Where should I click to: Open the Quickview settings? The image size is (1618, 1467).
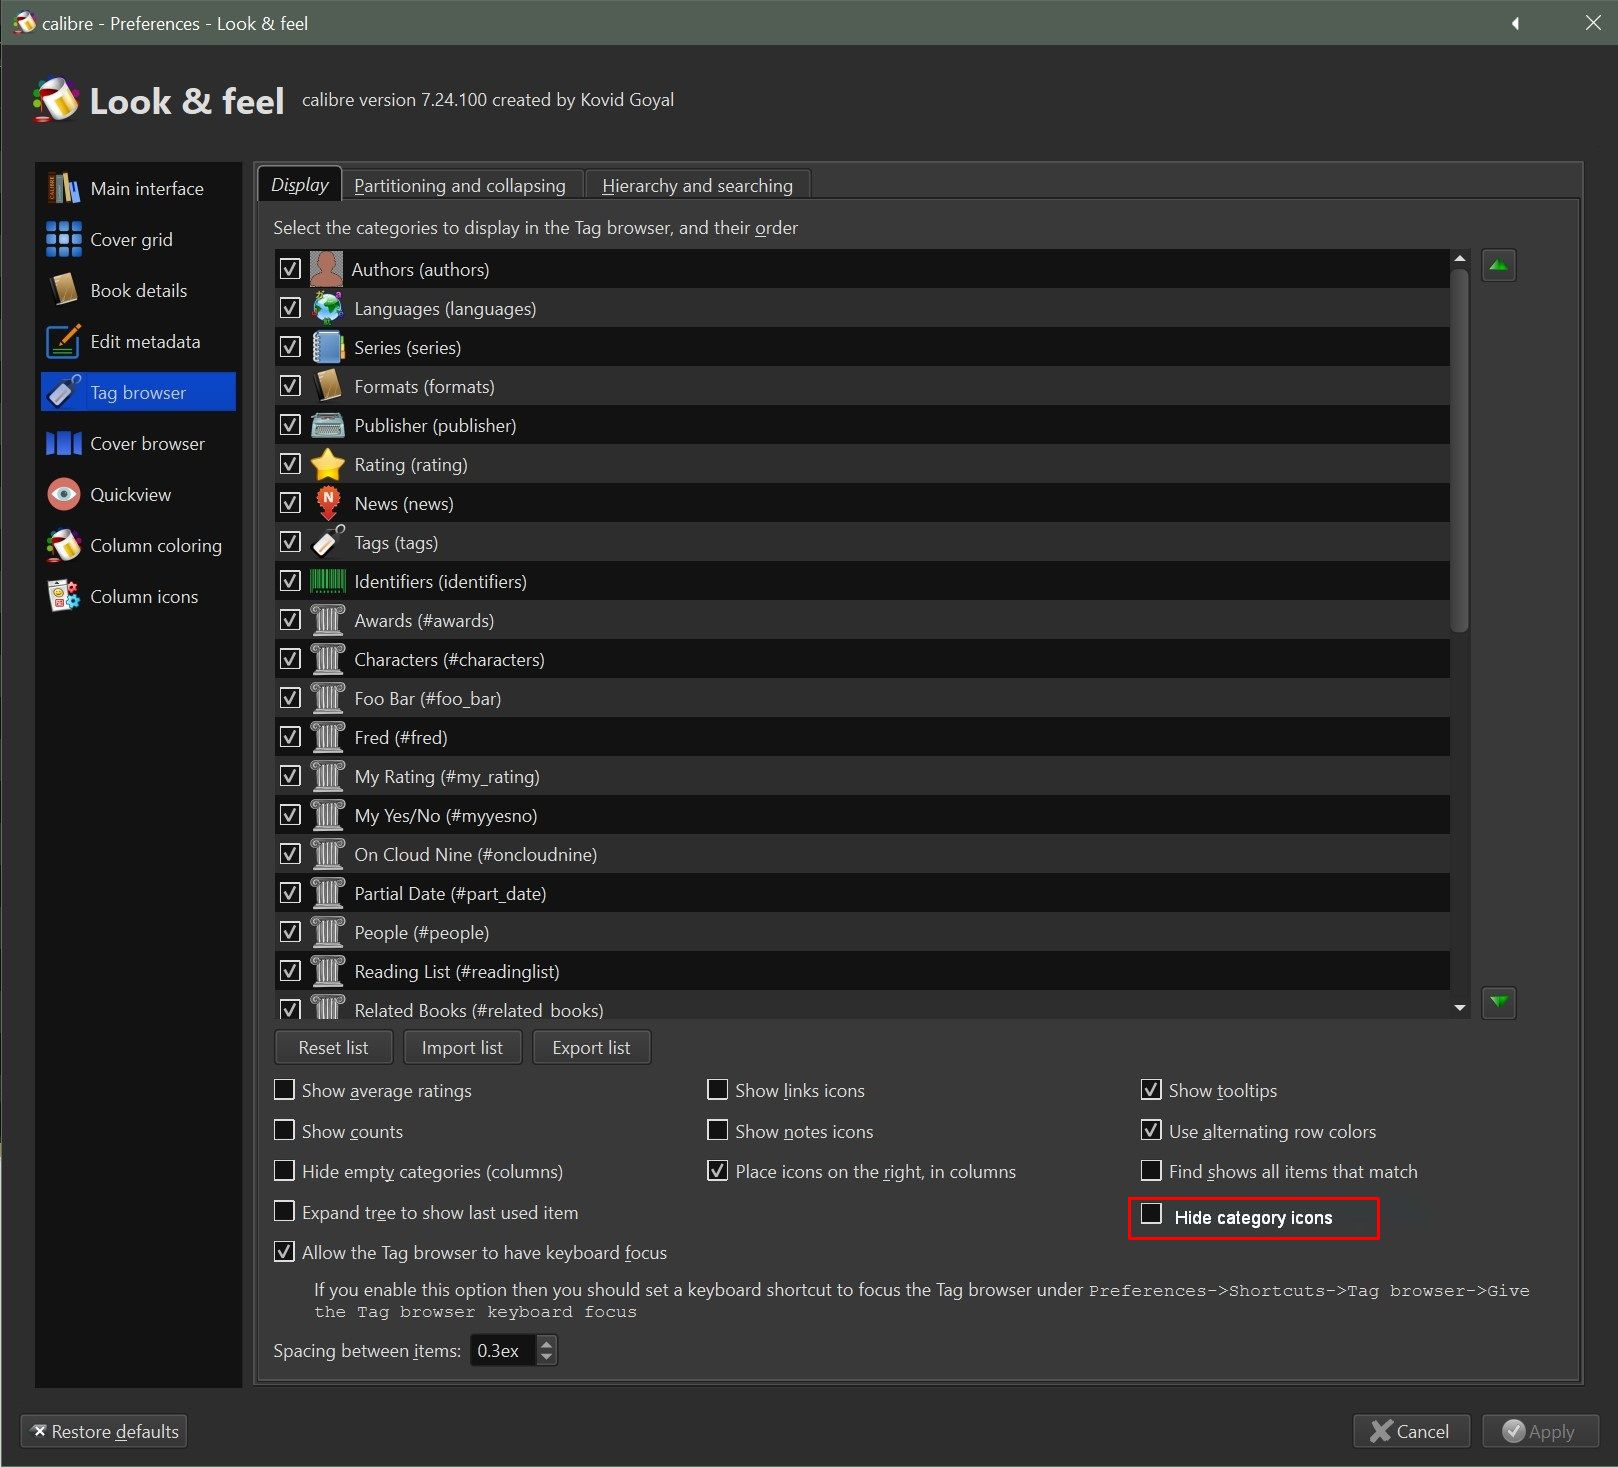[x=130, y=495]
